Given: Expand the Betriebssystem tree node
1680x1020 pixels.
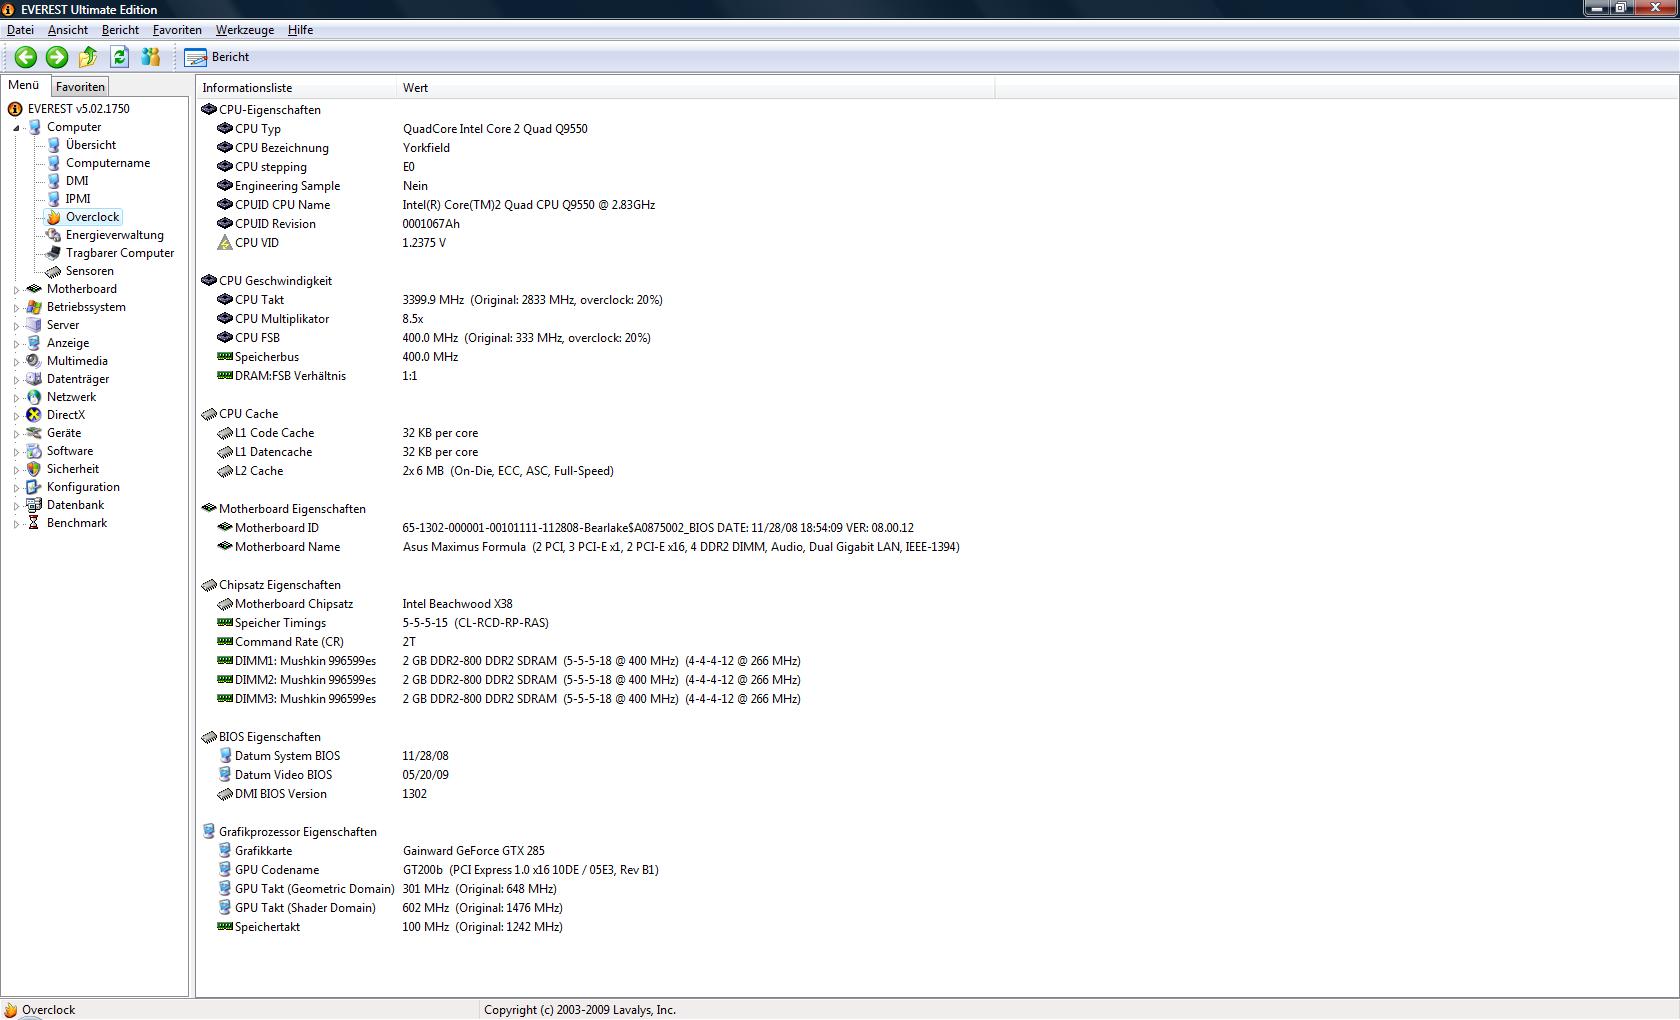Looking at the screenshot, I should pyautogui.click(x=16, y=308).
